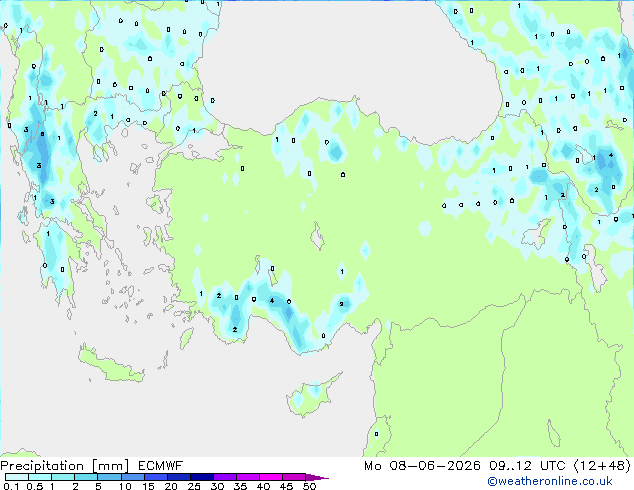Click the legend label '0.5'
Screen dimensions: 634x490
point(34,486)
